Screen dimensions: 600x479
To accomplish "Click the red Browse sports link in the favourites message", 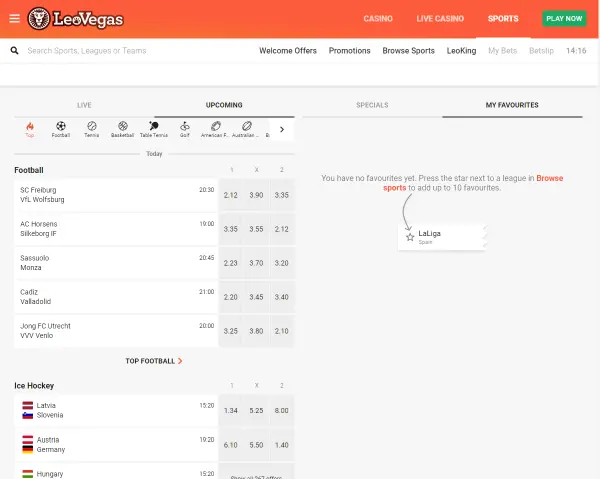I will click(549, 178).
